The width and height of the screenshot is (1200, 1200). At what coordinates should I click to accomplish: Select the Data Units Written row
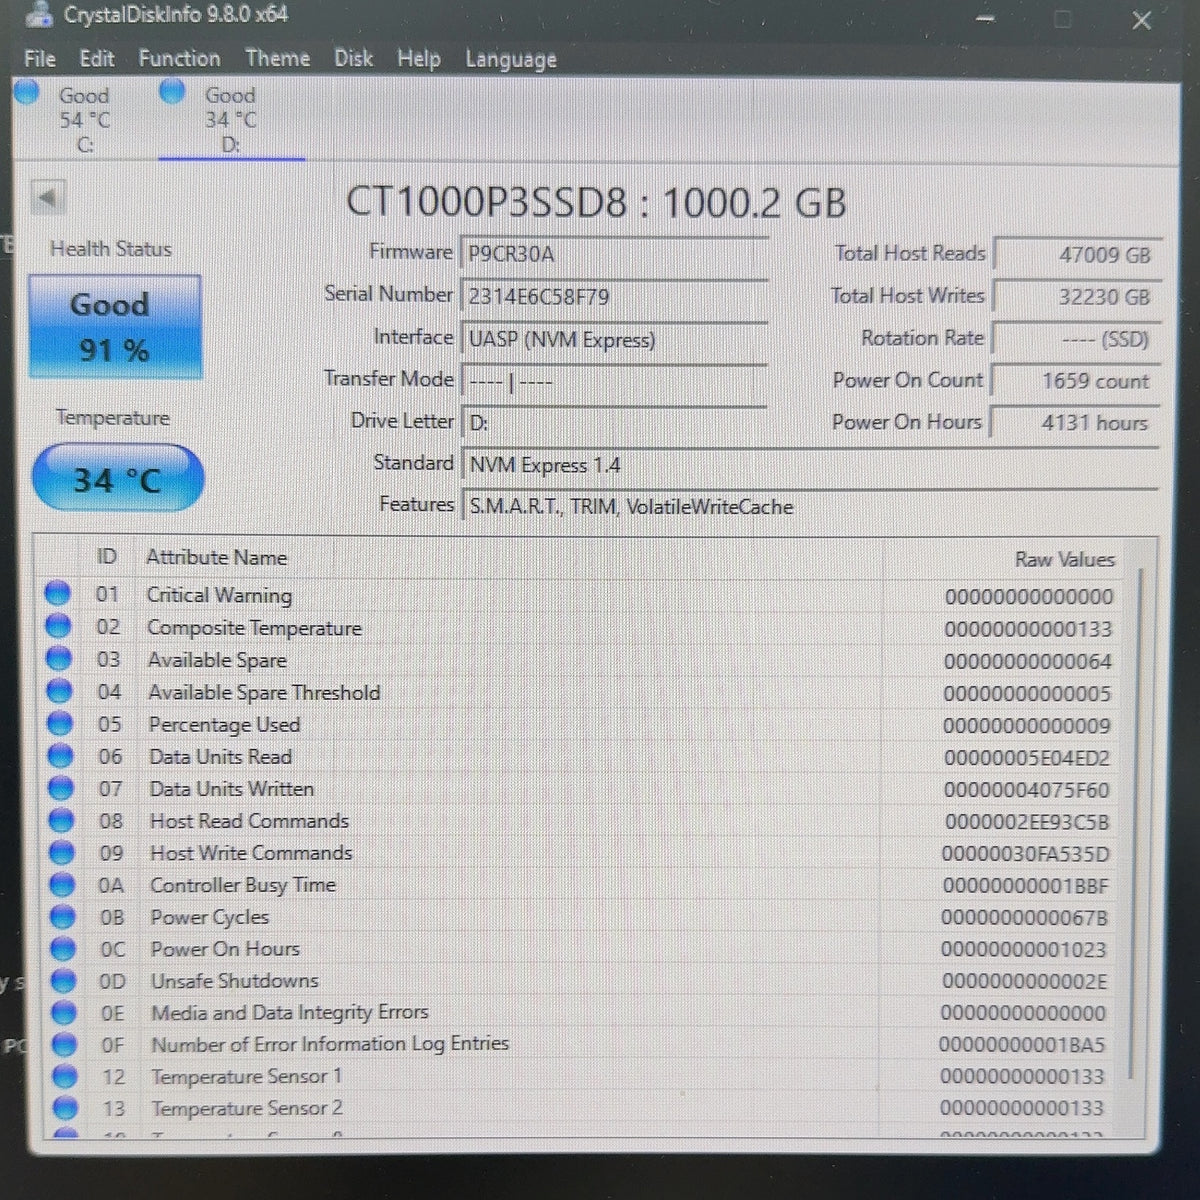[580, 789]
